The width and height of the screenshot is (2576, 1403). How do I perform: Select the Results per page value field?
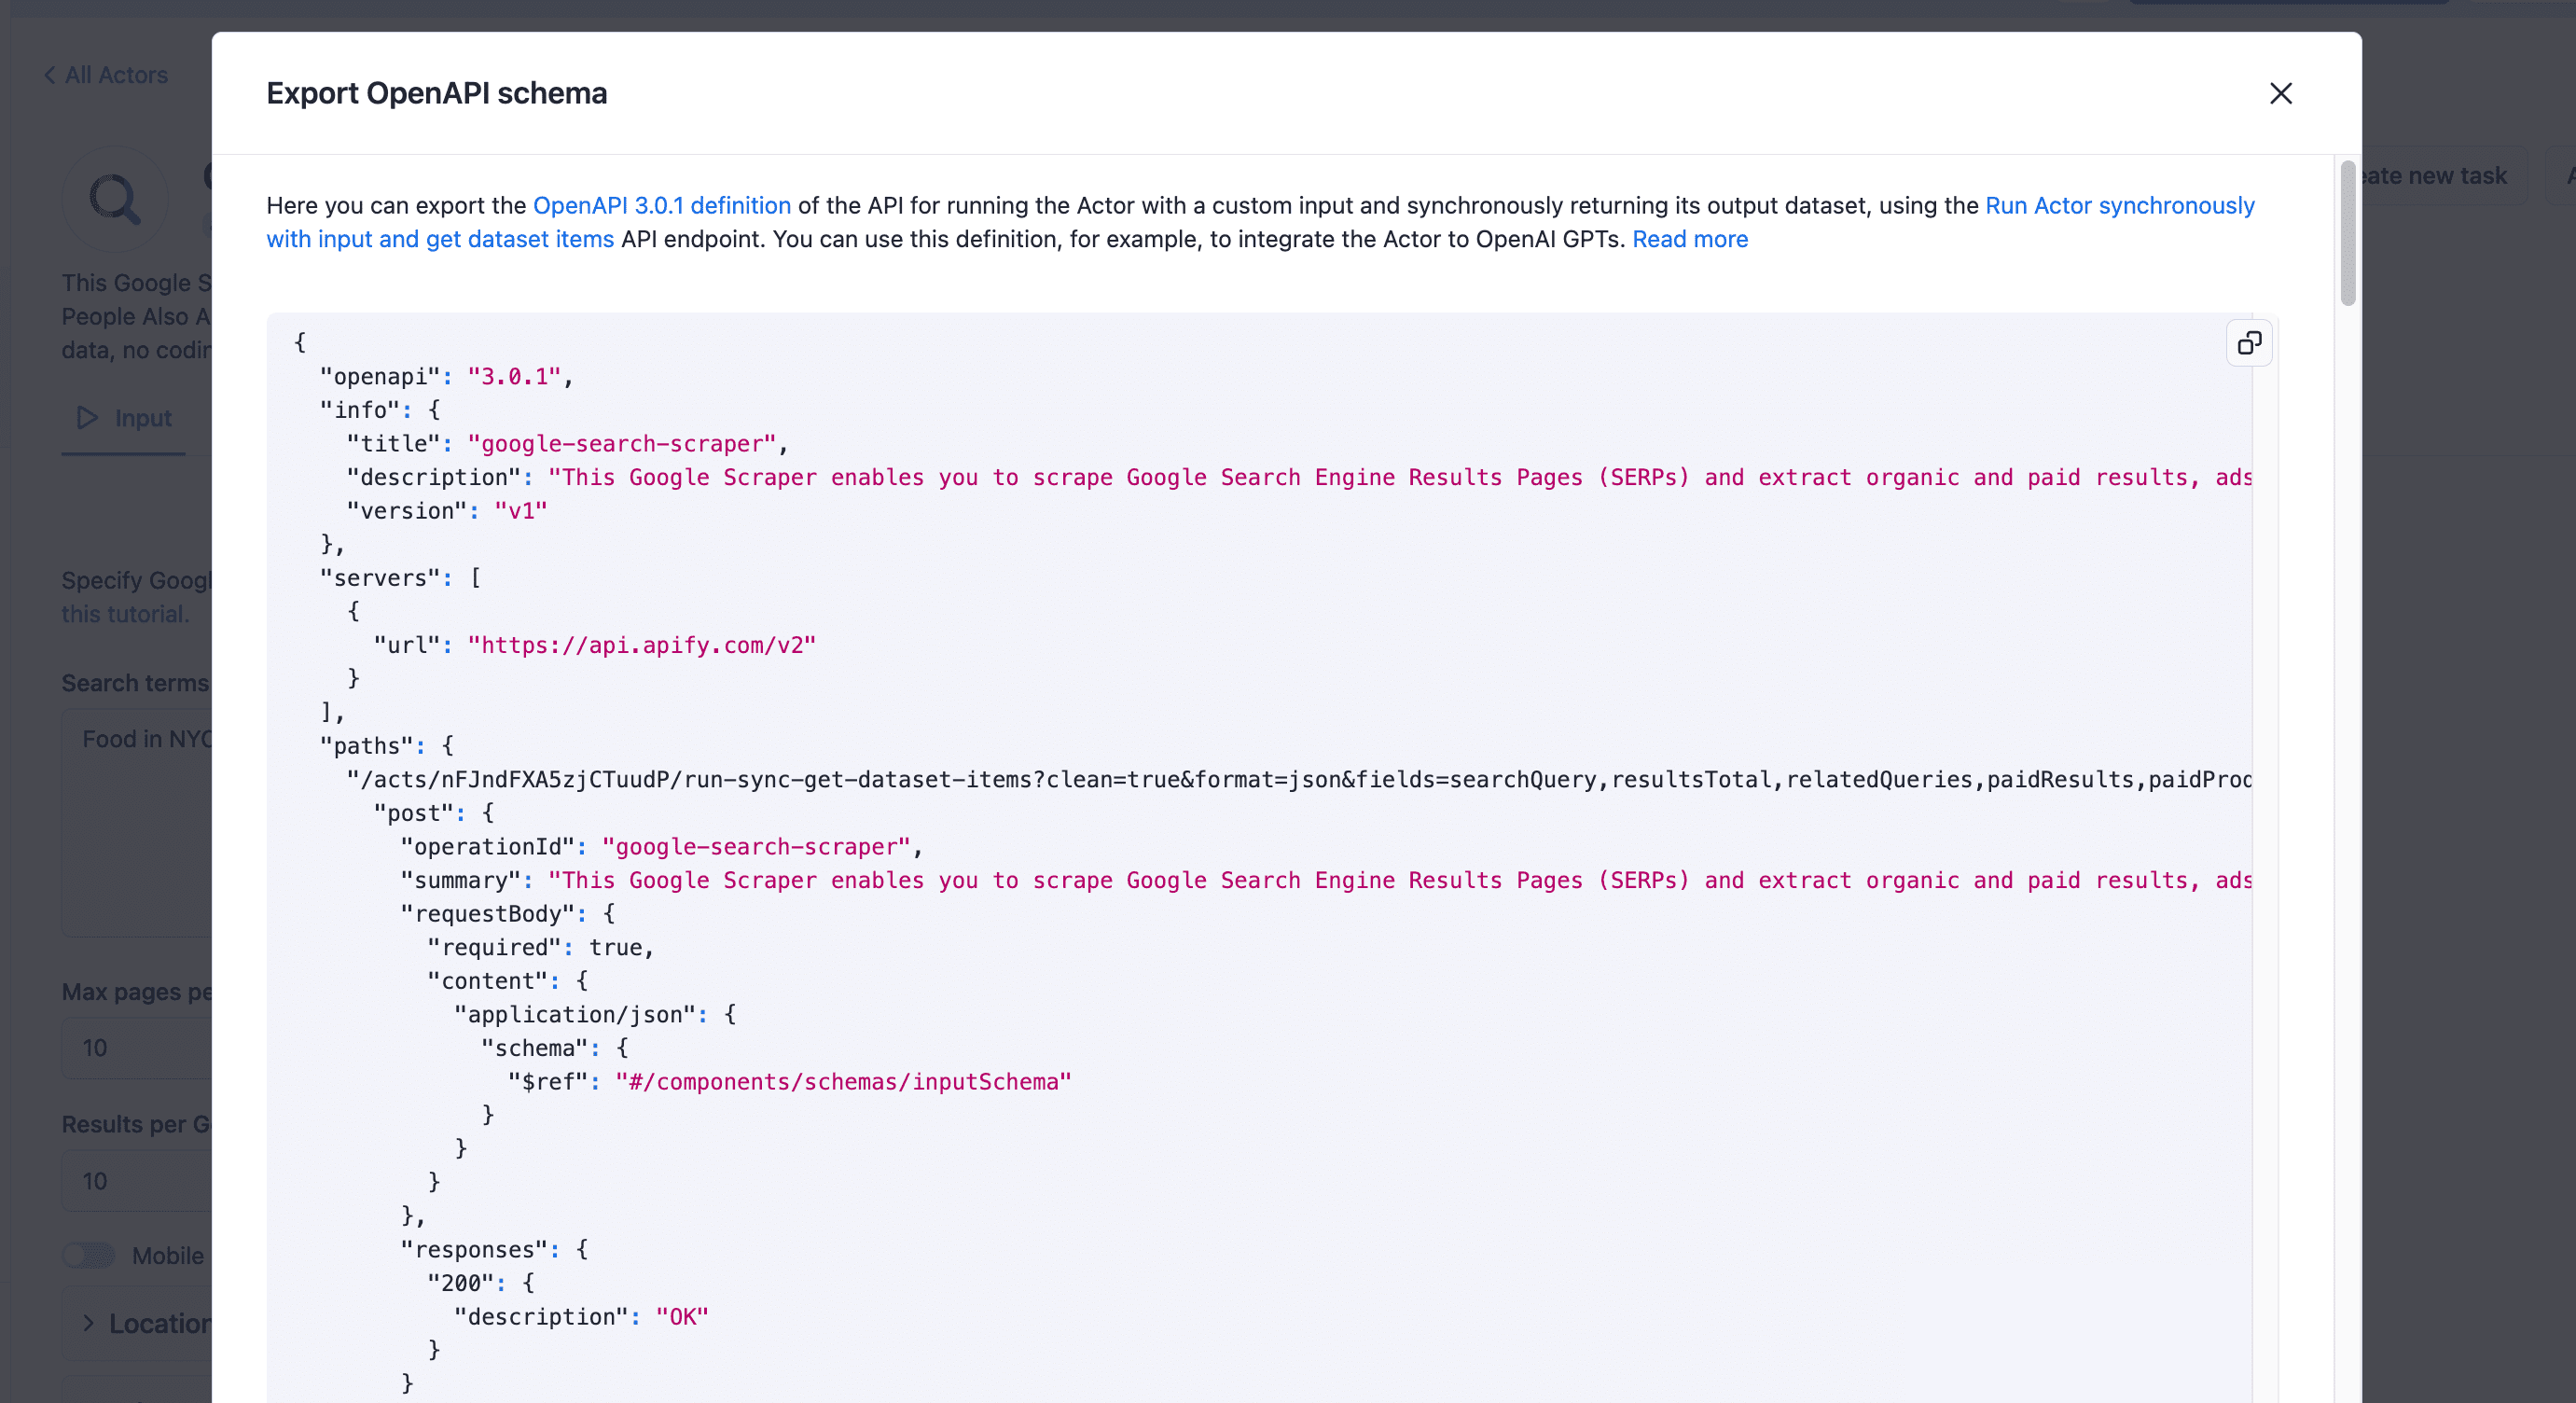point(140,1181)
